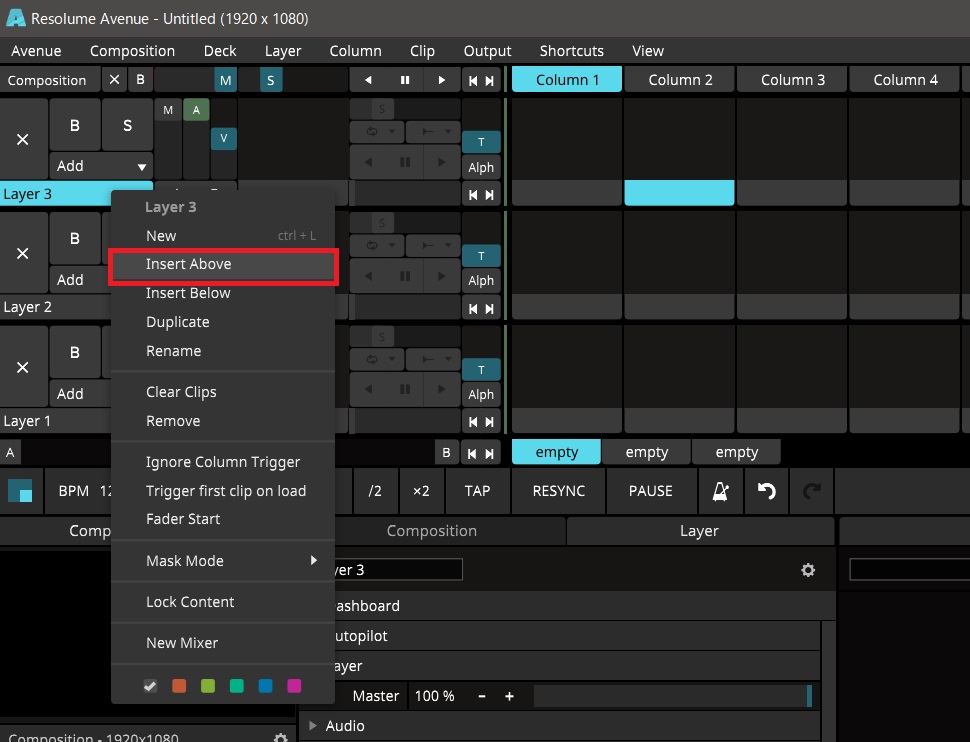Screen dimensions: 970x742
Task: Open the Layer 1 Alph transition dropdown
Action: pos(481,394)
